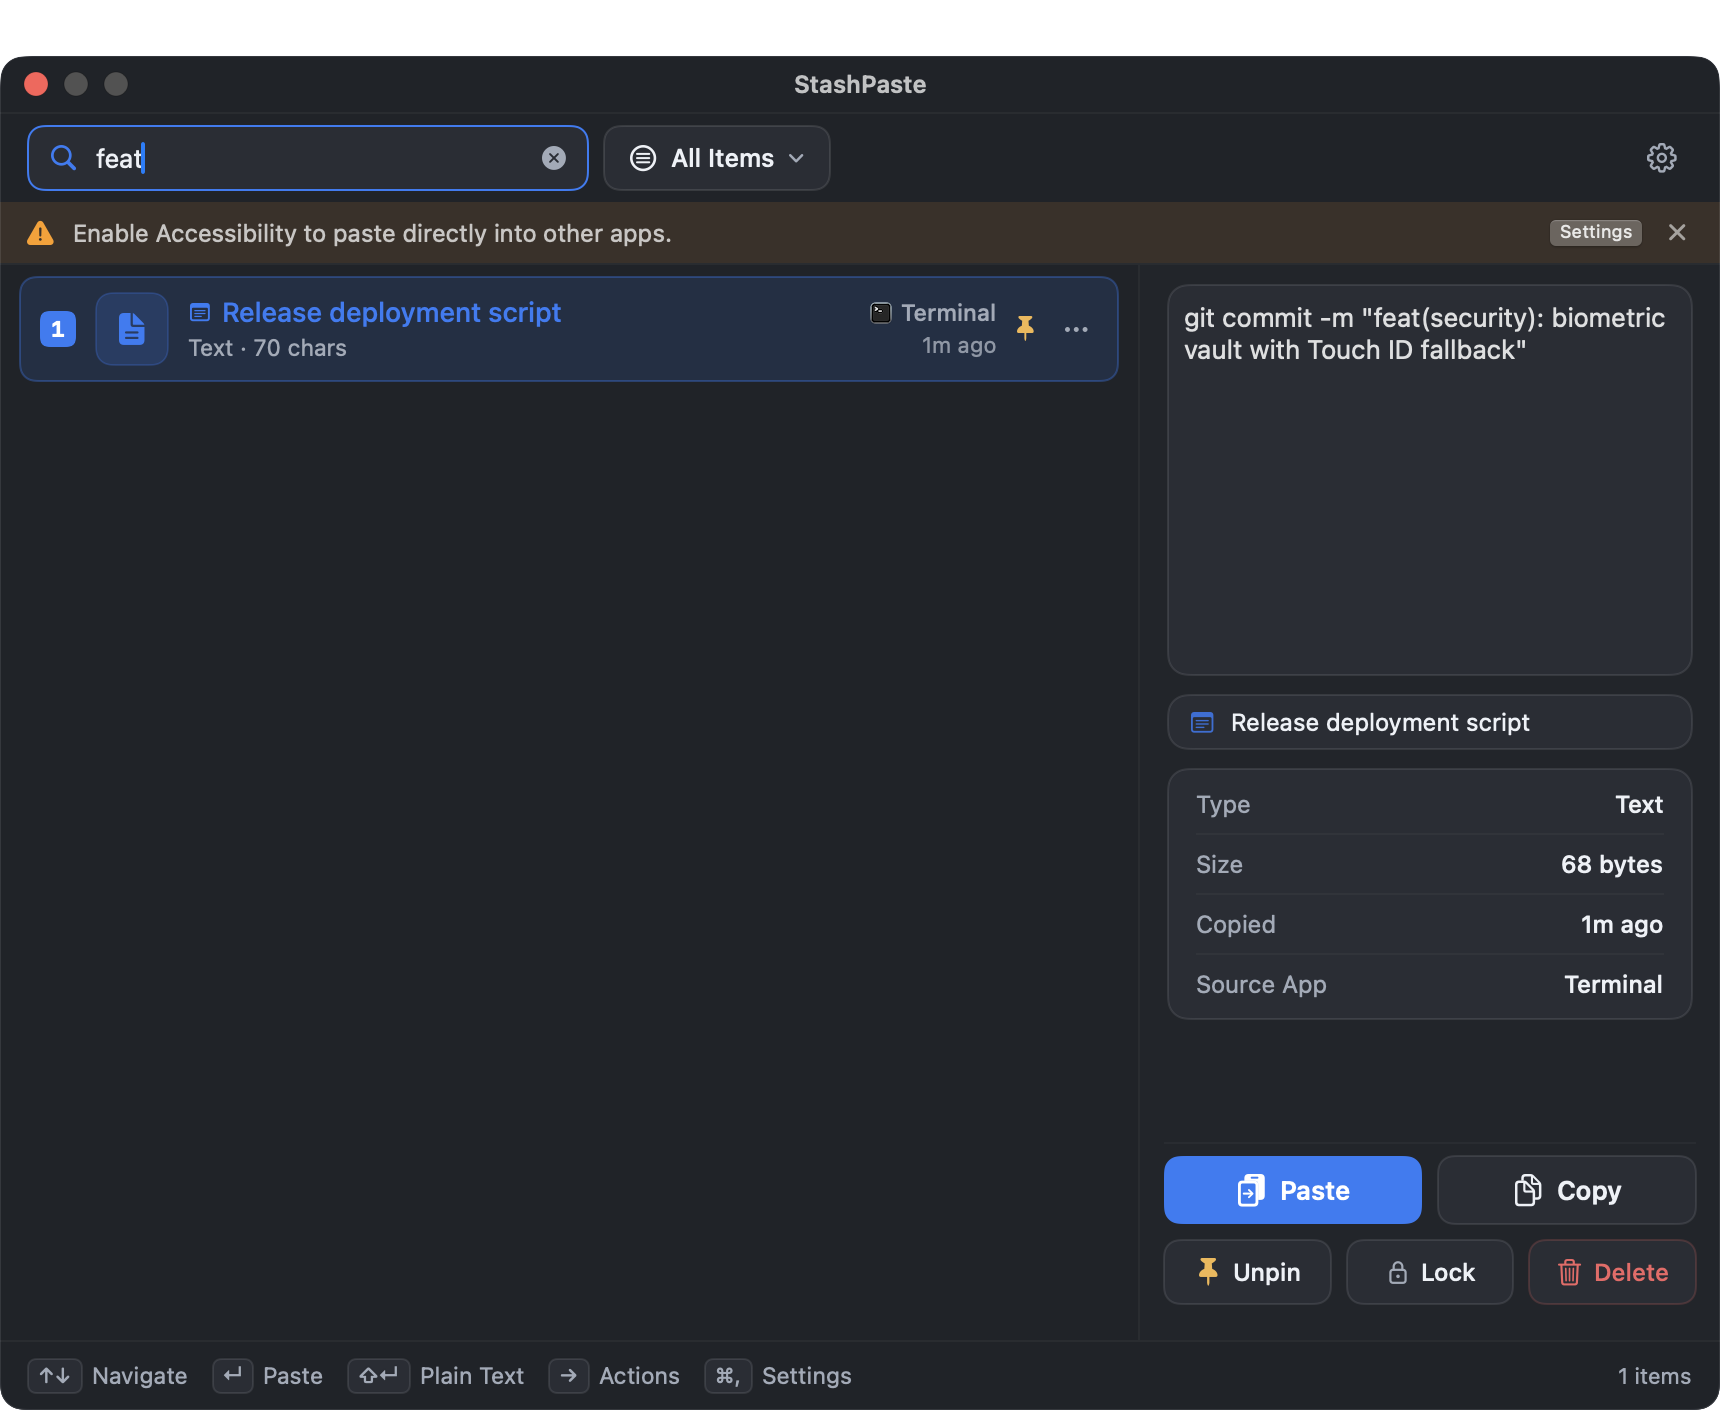Image resolution: width=1720 pixels, height=1410 pixels.
Task: Open Settings from the Accessibility banner
Action: pos(1595,232)
